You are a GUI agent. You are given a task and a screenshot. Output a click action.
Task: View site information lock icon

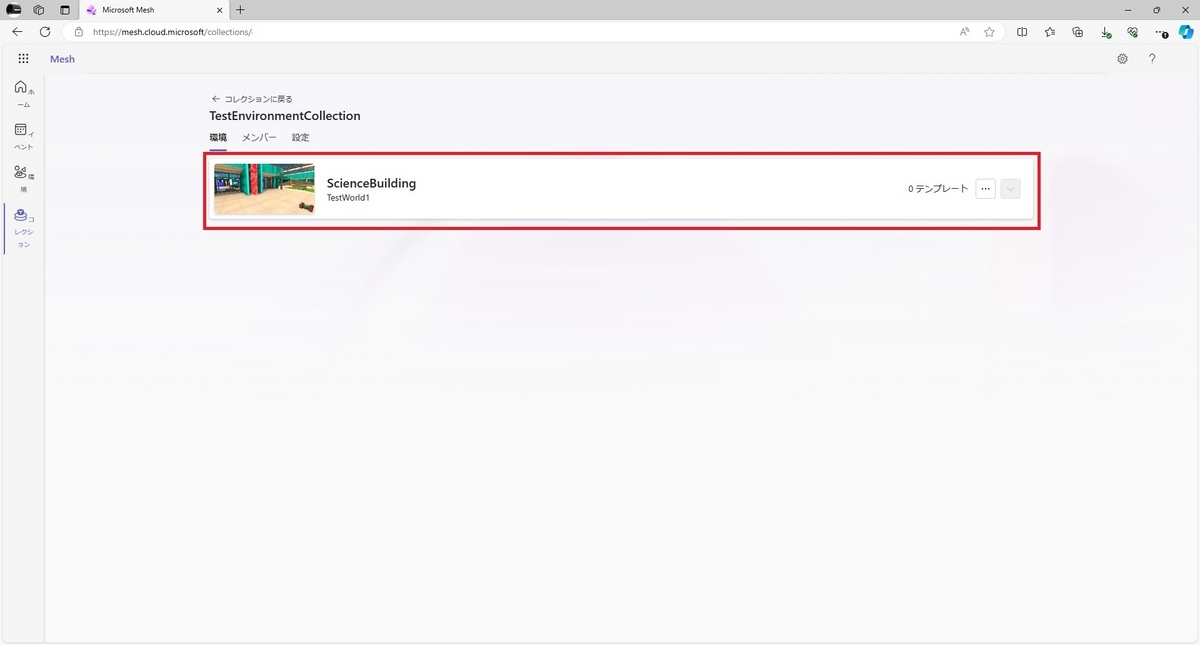(x=79, y=32)
